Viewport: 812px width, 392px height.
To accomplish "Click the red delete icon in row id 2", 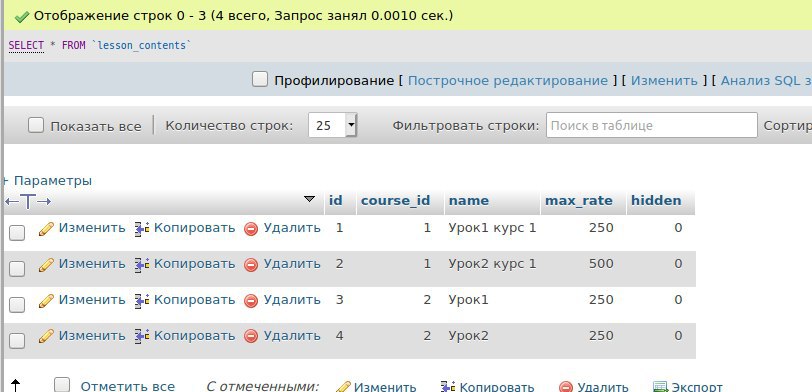I will click(x=251, y=265).
